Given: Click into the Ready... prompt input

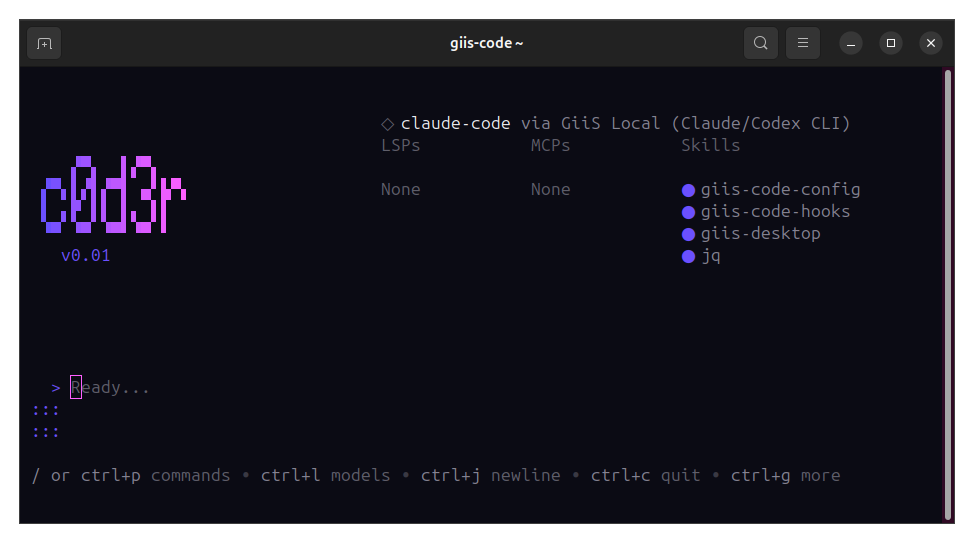Looking at the screenshot, I should point(110,388).
